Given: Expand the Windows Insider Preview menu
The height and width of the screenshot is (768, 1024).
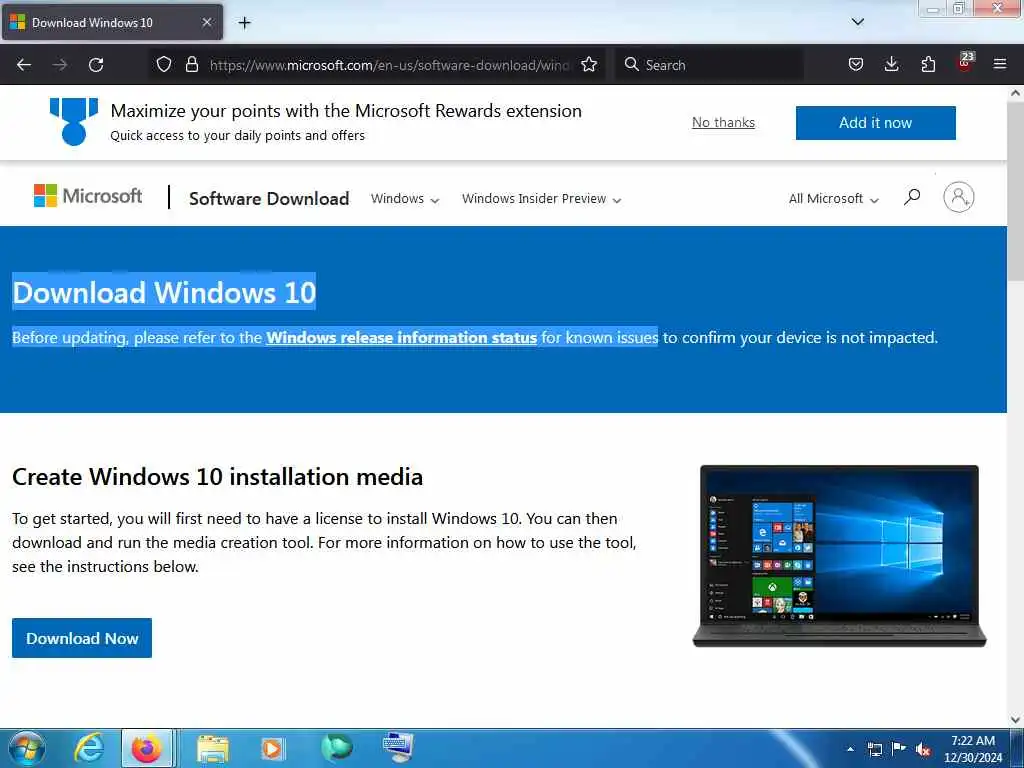Looking at the screenshot, I should click(x=541, y=199).
